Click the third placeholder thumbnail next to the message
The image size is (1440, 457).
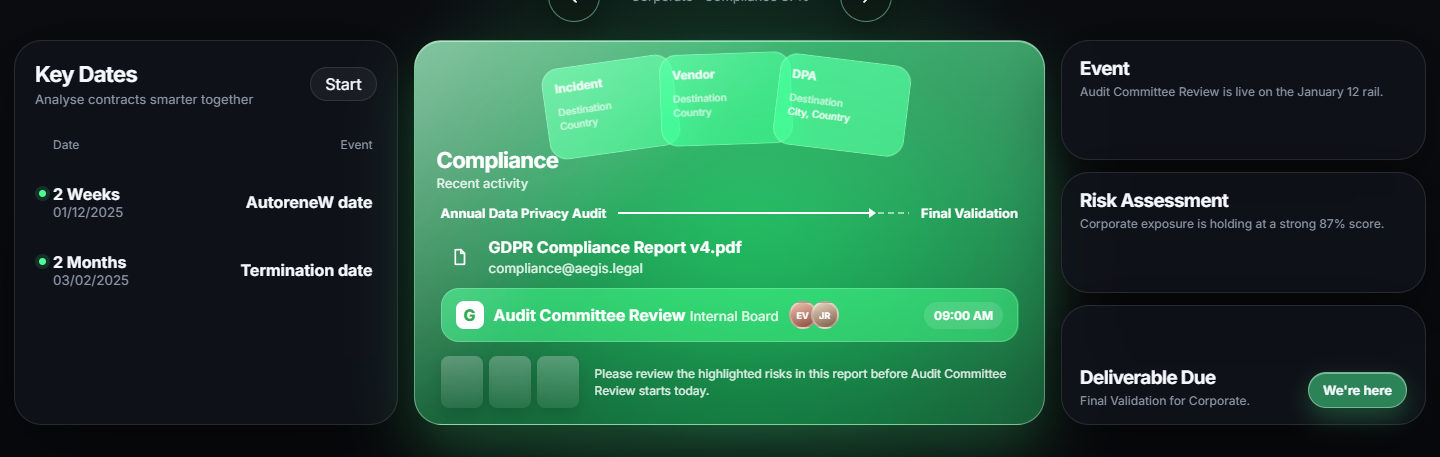(558, 381)
